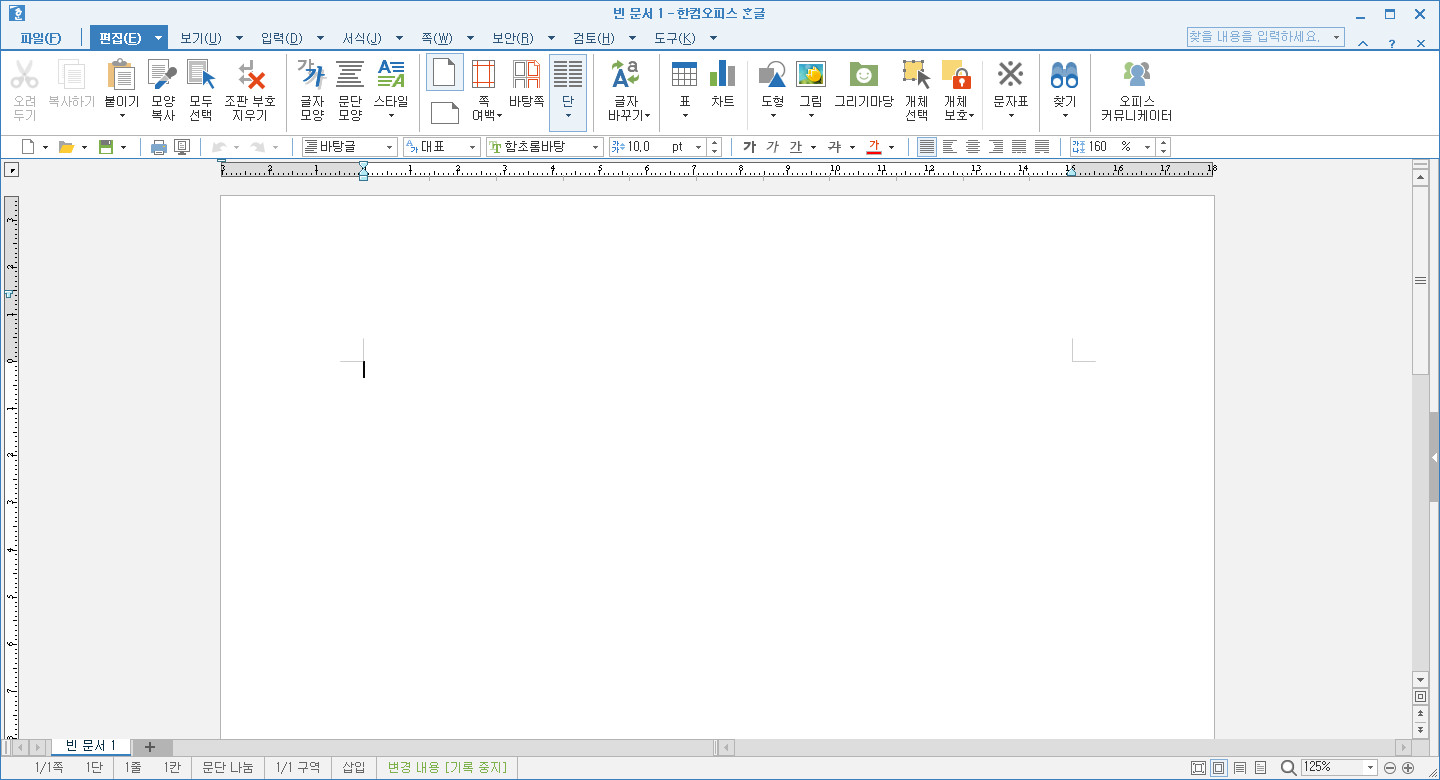Click the Drawing Gallery (그리기마당) icon
This screenshot has width=1440, height=780.
tap(864, 74)
